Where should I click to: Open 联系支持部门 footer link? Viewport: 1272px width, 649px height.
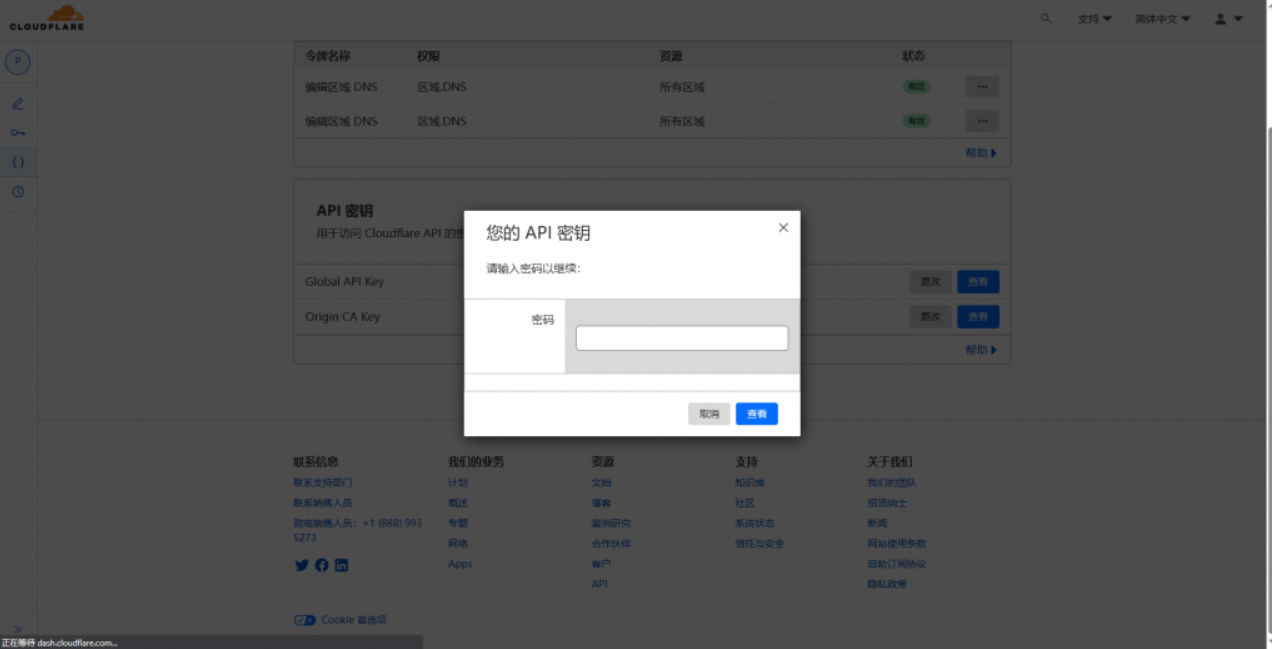click(323, 482)
